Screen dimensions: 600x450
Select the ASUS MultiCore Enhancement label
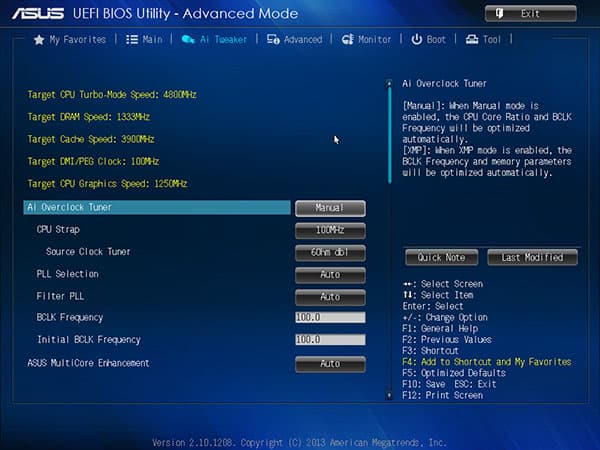tap(88, 363)
